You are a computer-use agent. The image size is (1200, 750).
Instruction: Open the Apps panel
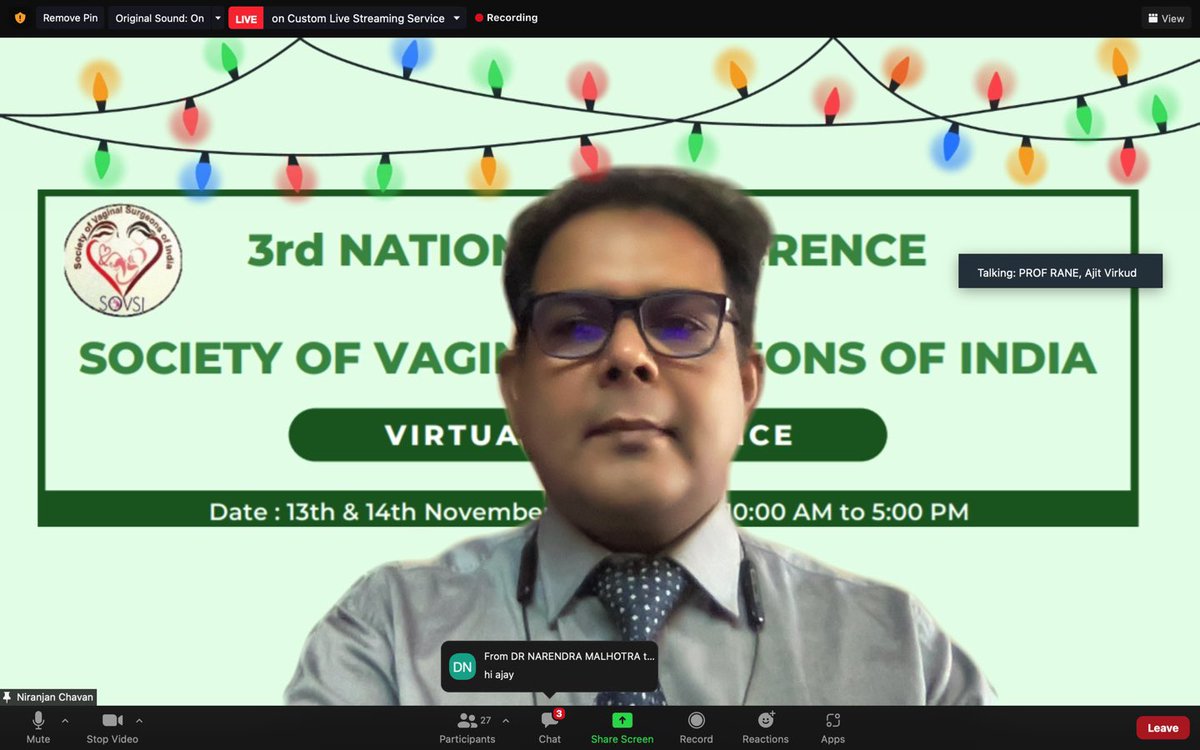tap(833, 728)
